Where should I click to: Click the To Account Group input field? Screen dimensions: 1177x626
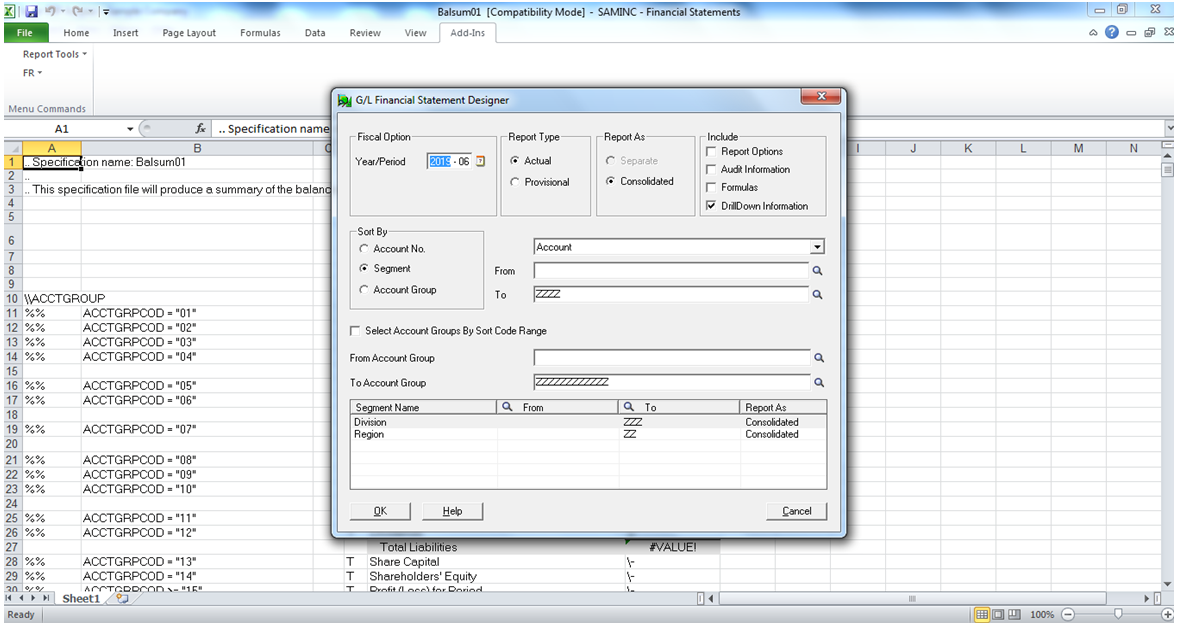tap(672, 383)
